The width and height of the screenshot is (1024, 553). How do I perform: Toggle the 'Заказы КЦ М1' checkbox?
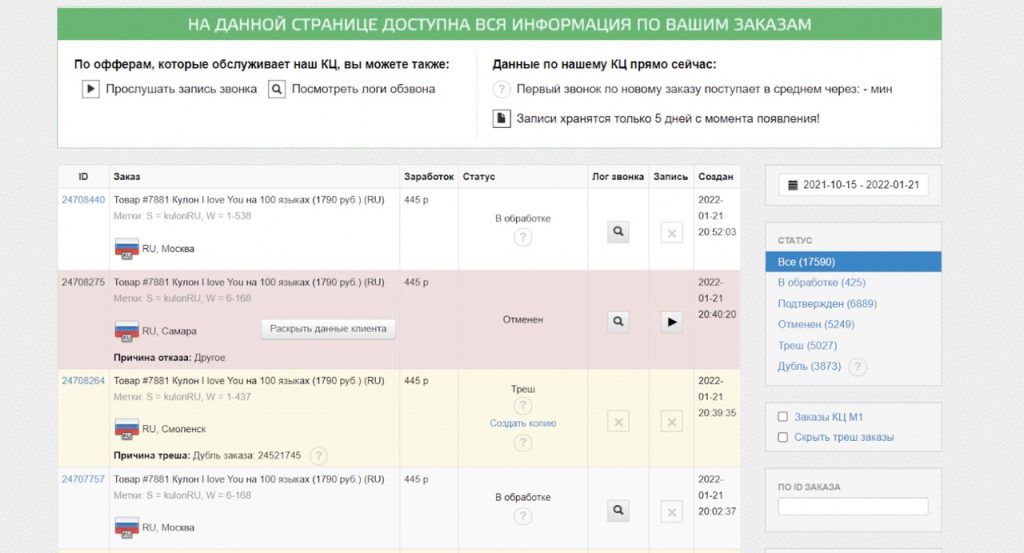click(782, 417)
